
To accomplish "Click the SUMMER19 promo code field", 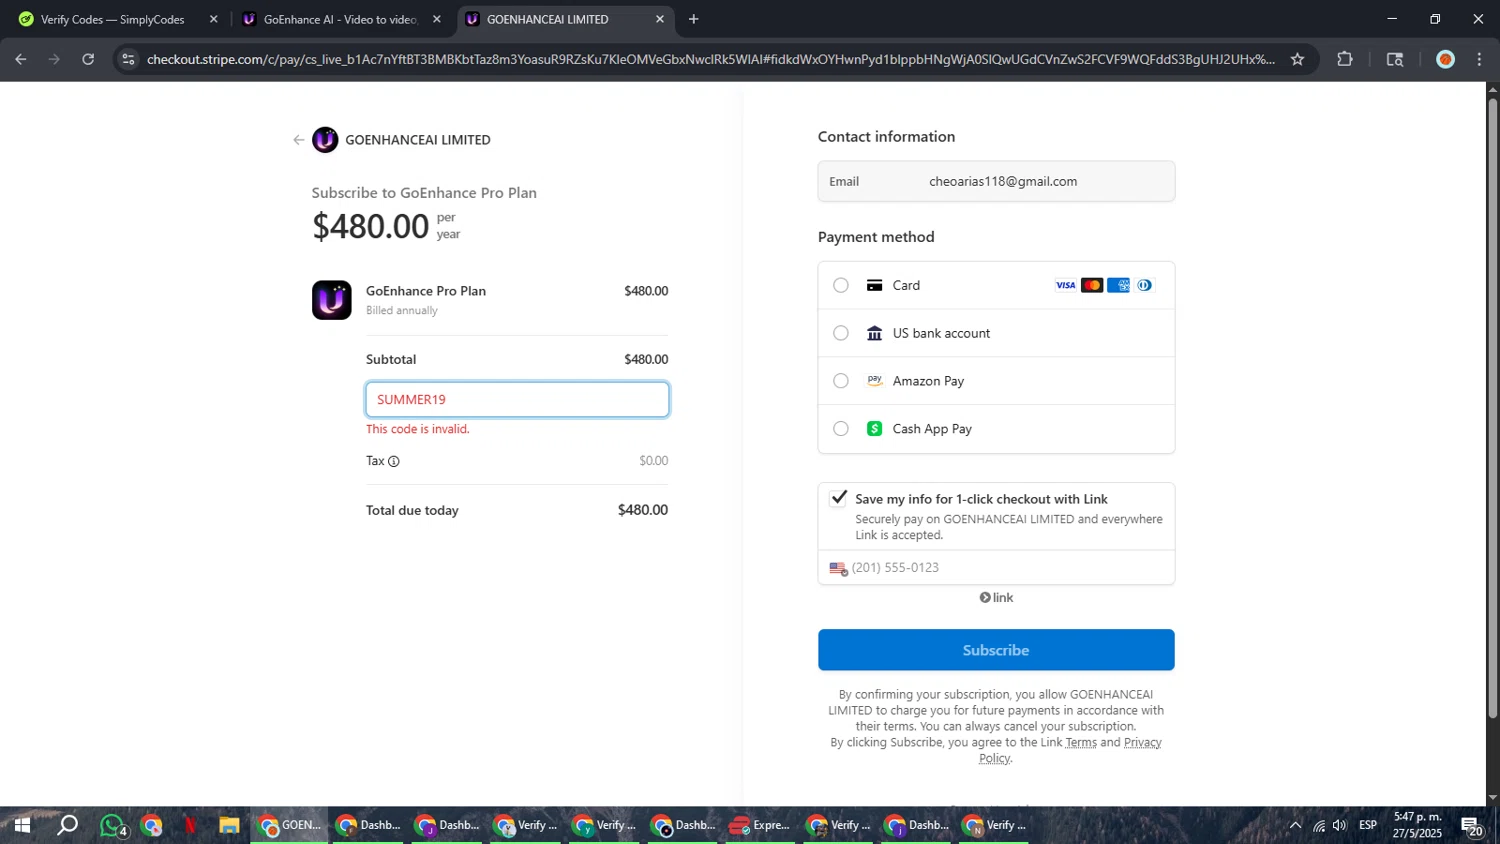I will [517, 399].
